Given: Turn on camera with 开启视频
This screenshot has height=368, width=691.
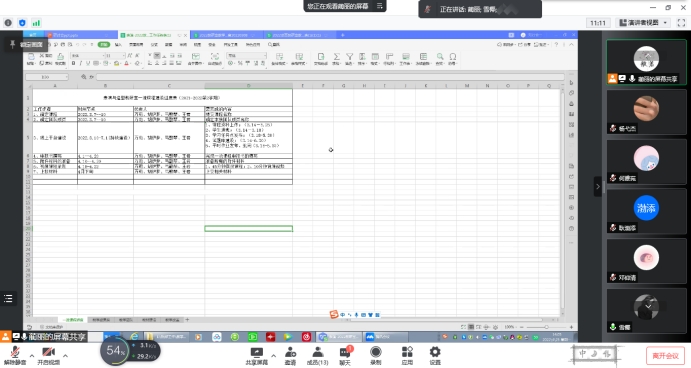Looking at the screenshot, I should coord(48,355).
